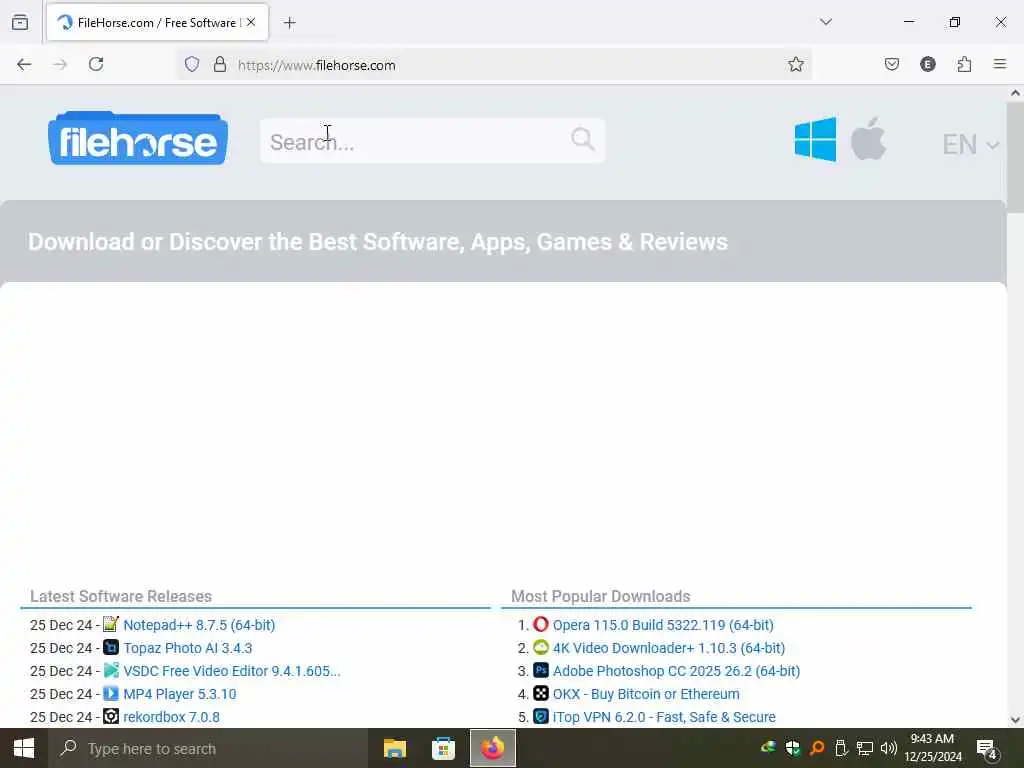Click the OKX app icon
Viewport: 1024px width, 768px height.
click(x=541, y=693)
